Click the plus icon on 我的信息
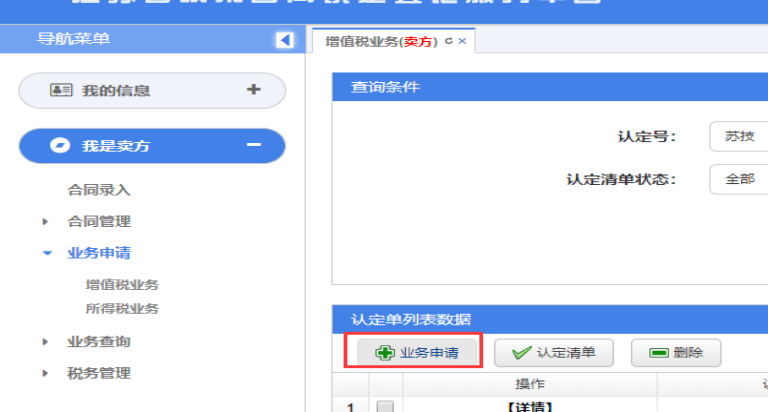 pyautogui.click(x=253, y=90)
